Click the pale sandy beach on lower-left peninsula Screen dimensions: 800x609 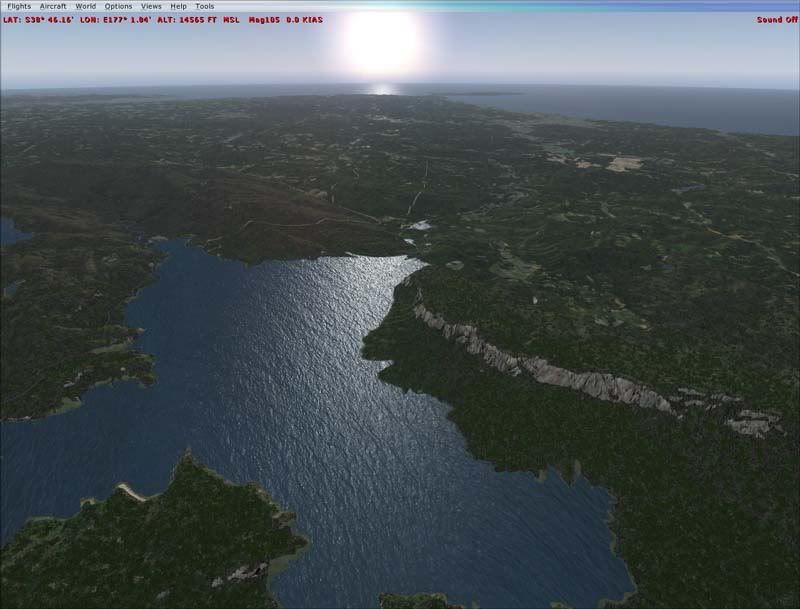click(x=132, y=490)
